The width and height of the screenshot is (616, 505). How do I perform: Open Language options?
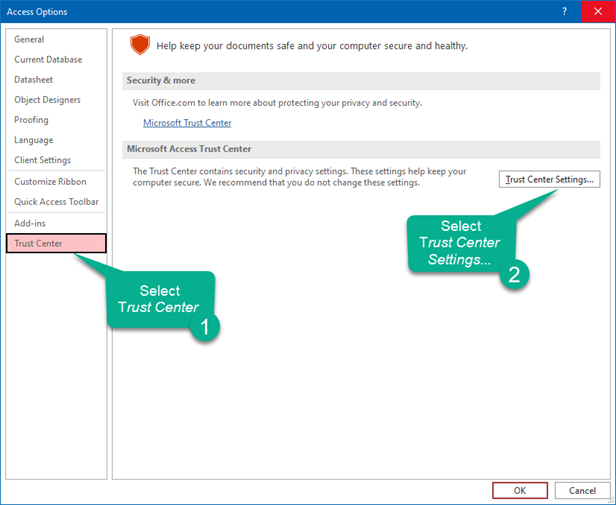click(34, 140)
